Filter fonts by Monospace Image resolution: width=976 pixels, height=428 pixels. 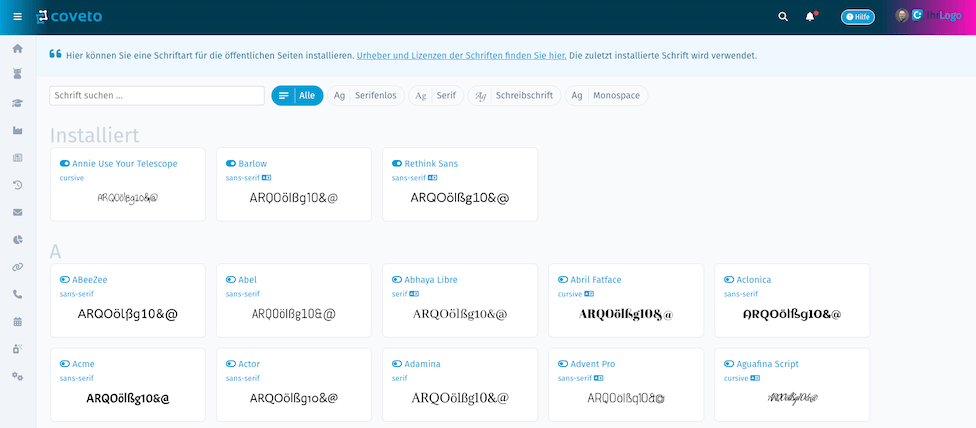click(607, 95)
